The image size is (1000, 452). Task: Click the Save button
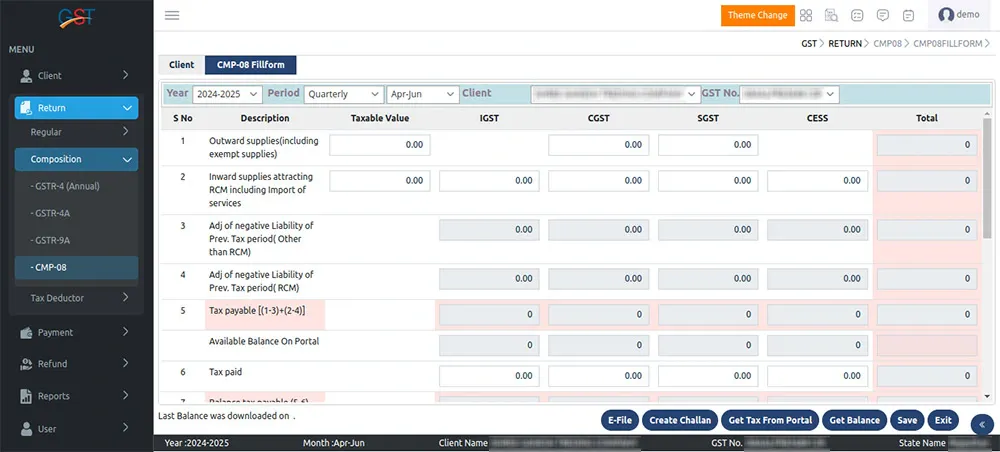[907, 420]
